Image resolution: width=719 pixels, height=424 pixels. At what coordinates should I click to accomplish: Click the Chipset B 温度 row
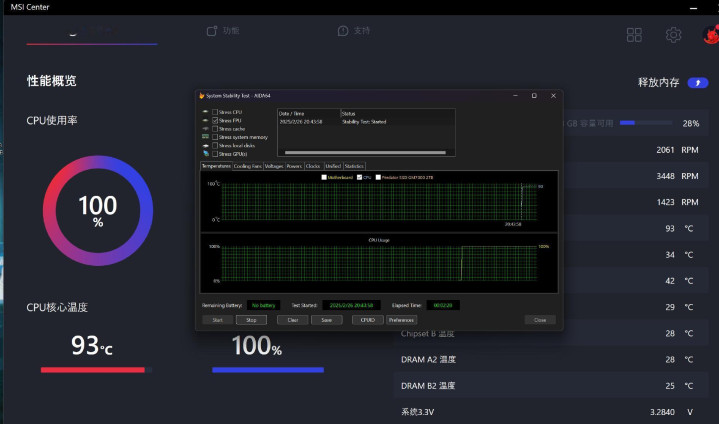tap(550, 333)
